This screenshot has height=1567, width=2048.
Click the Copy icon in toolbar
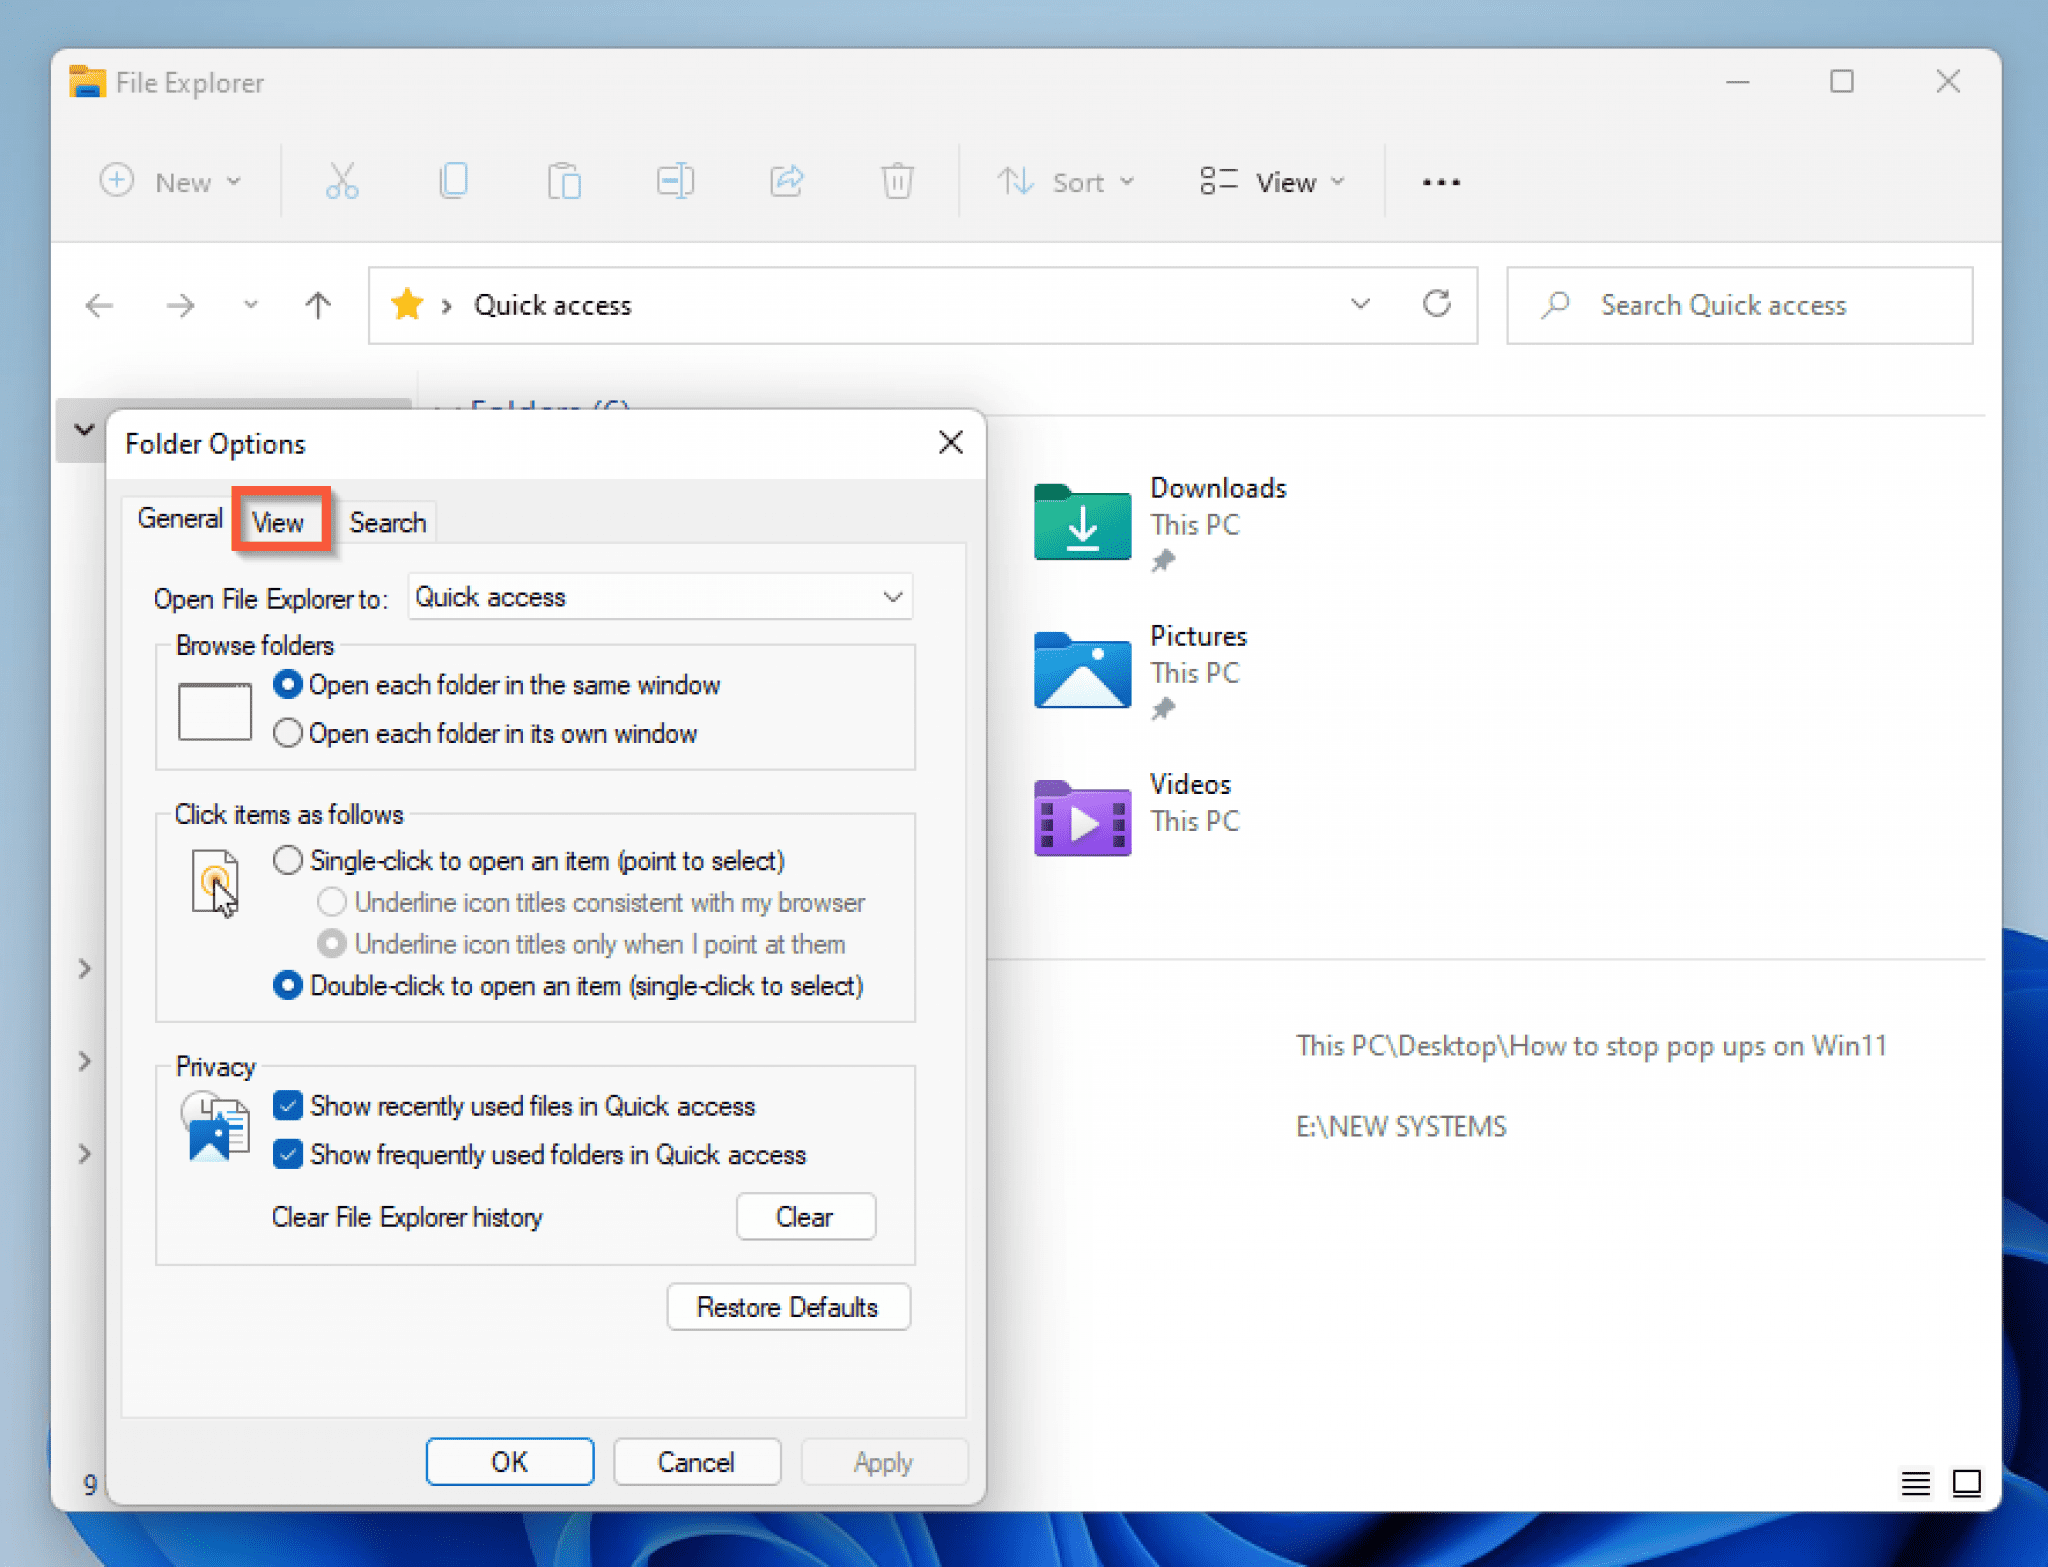453,181
